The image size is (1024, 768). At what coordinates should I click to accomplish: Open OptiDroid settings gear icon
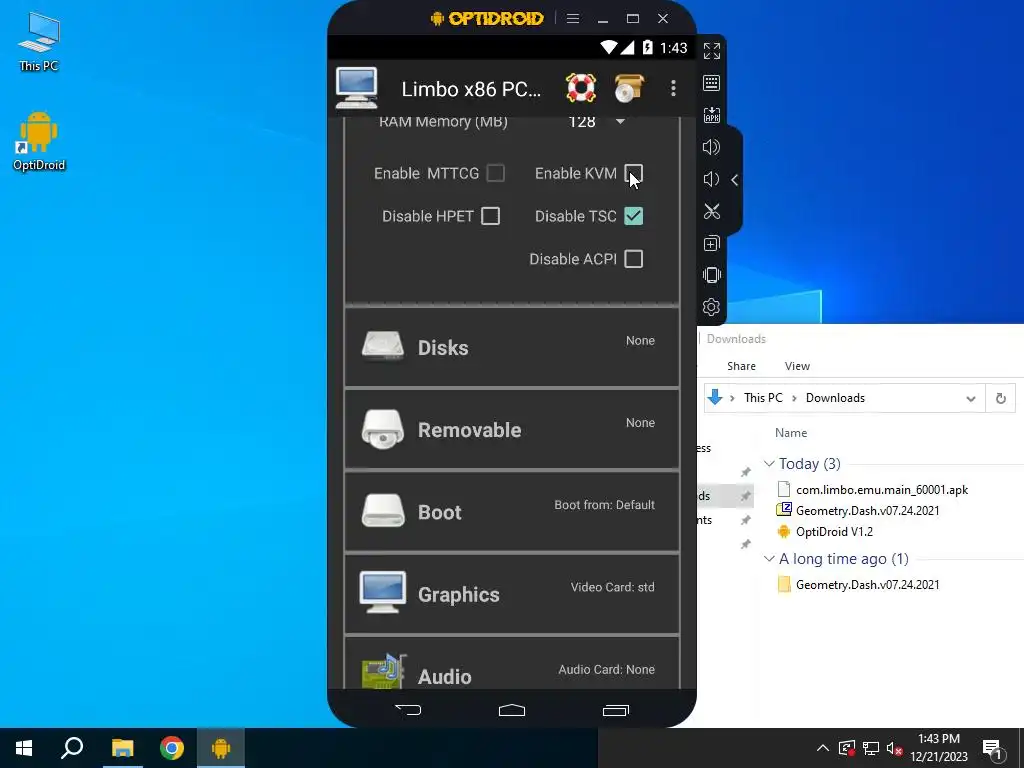pyautogui.click(x=711, y=307)
